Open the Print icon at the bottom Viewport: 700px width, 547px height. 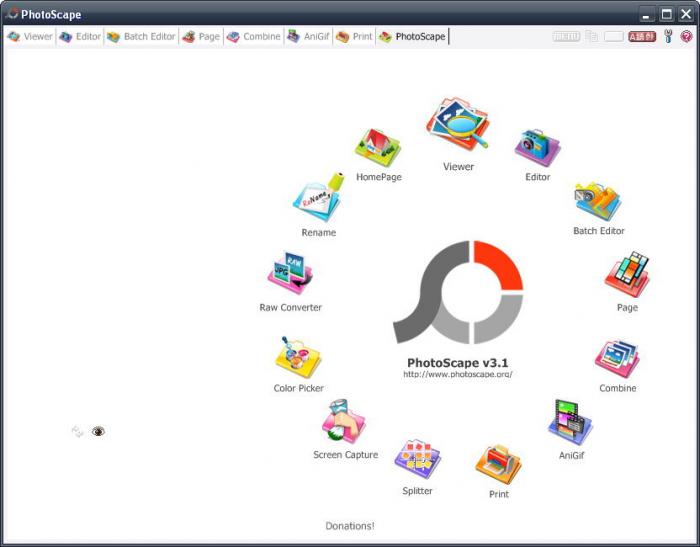tap(498, 463)
